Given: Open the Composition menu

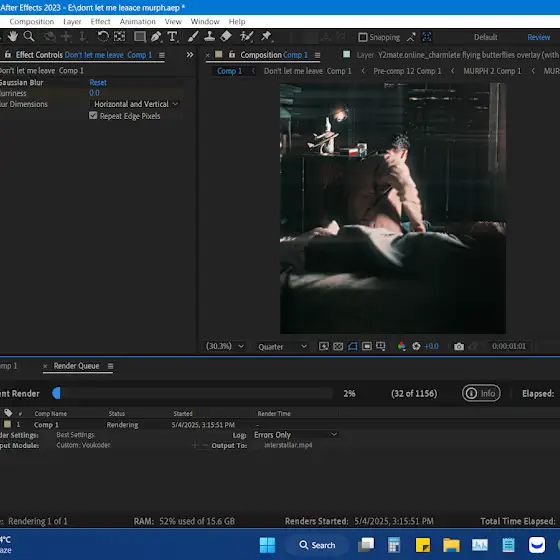Looking at the screenshot, I should 32,21.
